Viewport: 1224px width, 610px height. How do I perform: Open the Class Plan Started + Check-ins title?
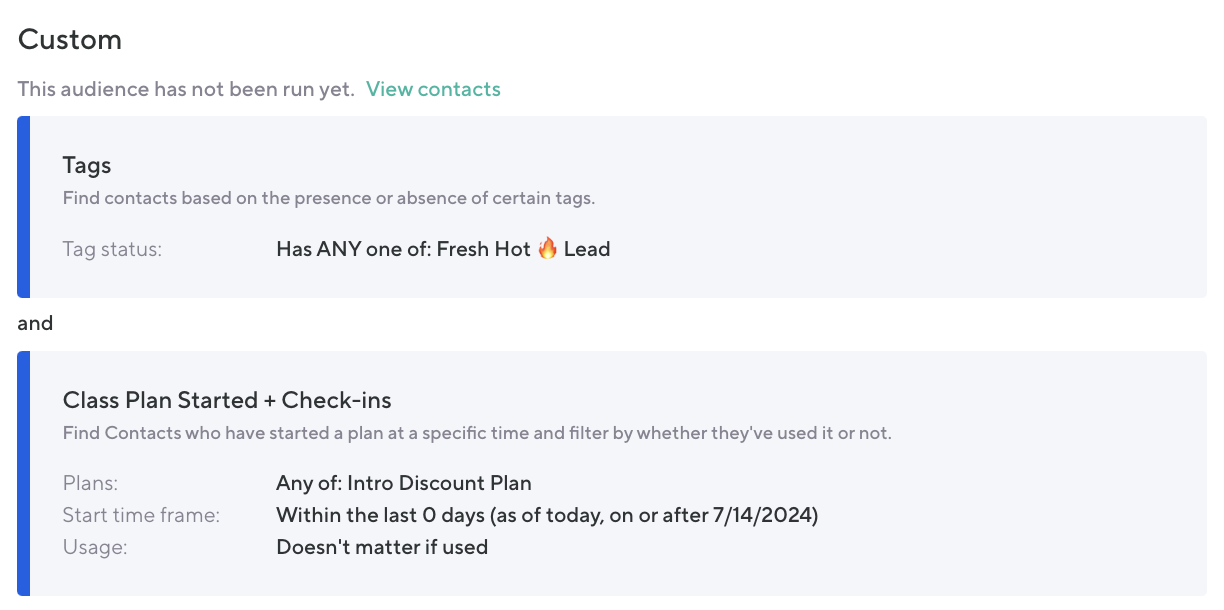click(227, 400)
